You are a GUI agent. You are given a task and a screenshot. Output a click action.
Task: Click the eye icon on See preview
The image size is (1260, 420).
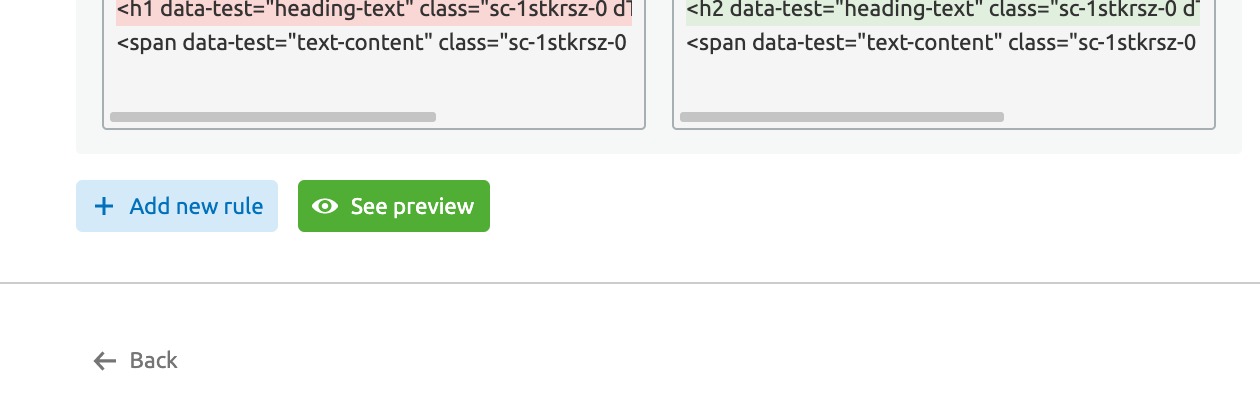[x=325, y=206]
